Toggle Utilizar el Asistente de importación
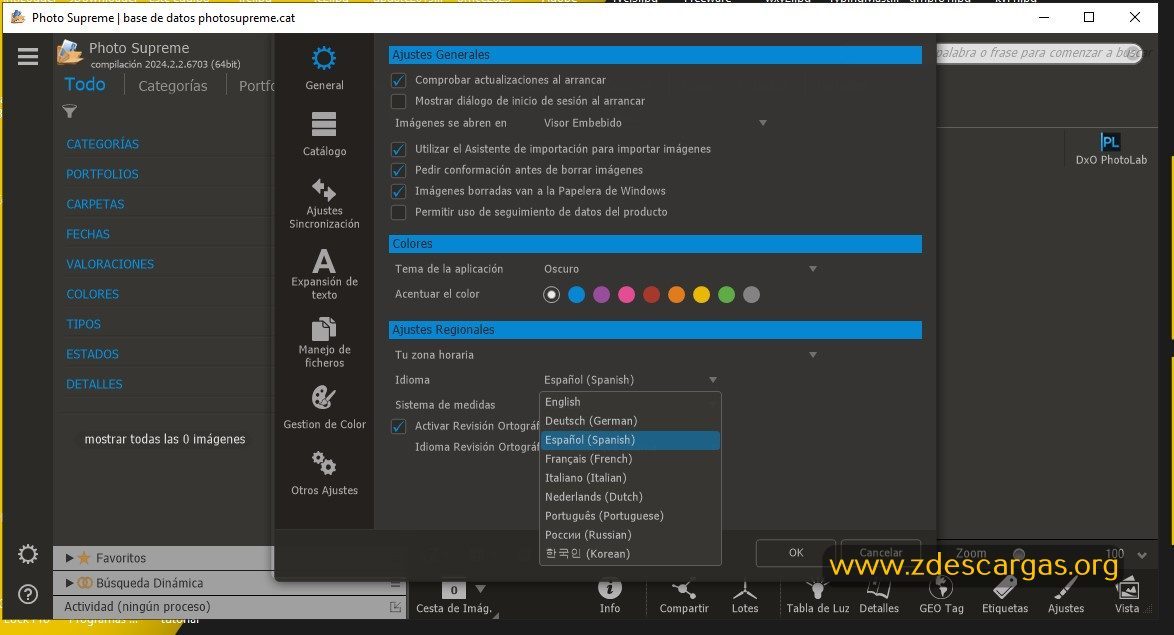Viewport: 1174px width, 635px height. (398, 149)
